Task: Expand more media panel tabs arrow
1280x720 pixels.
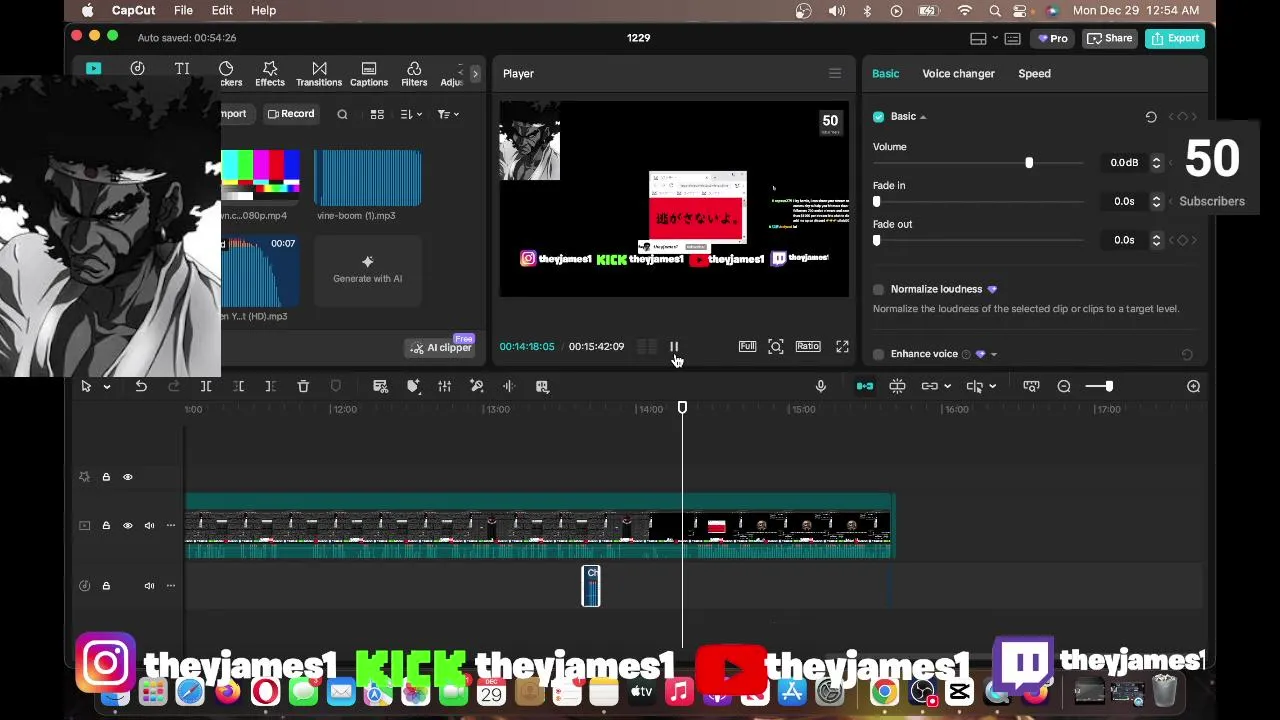Action: click(475, 74)
